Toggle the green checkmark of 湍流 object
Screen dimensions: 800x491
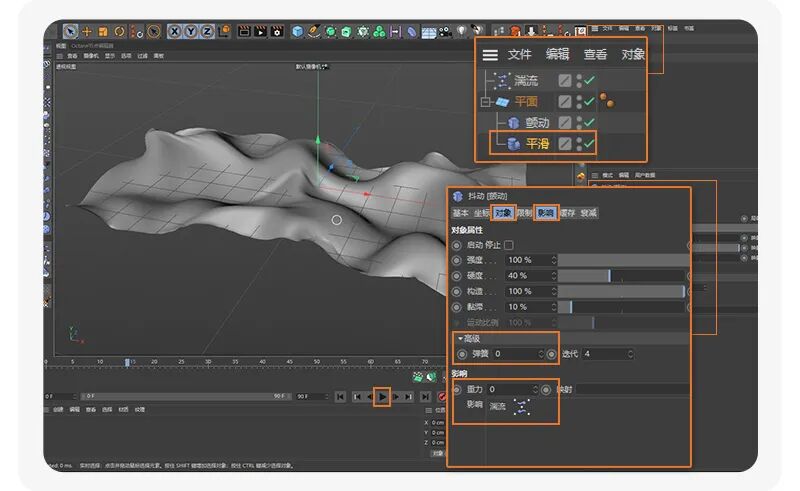(x=589, y=80)
